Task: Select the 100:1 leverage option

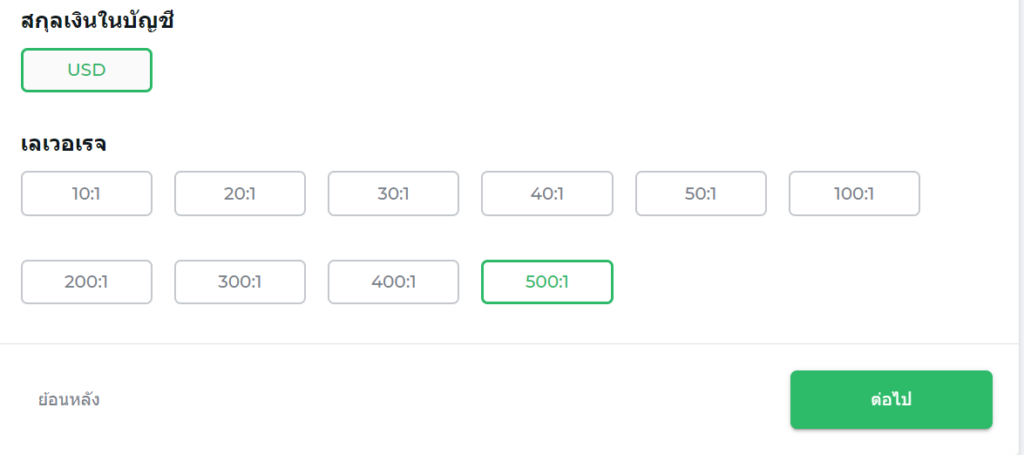Action: 854,194
